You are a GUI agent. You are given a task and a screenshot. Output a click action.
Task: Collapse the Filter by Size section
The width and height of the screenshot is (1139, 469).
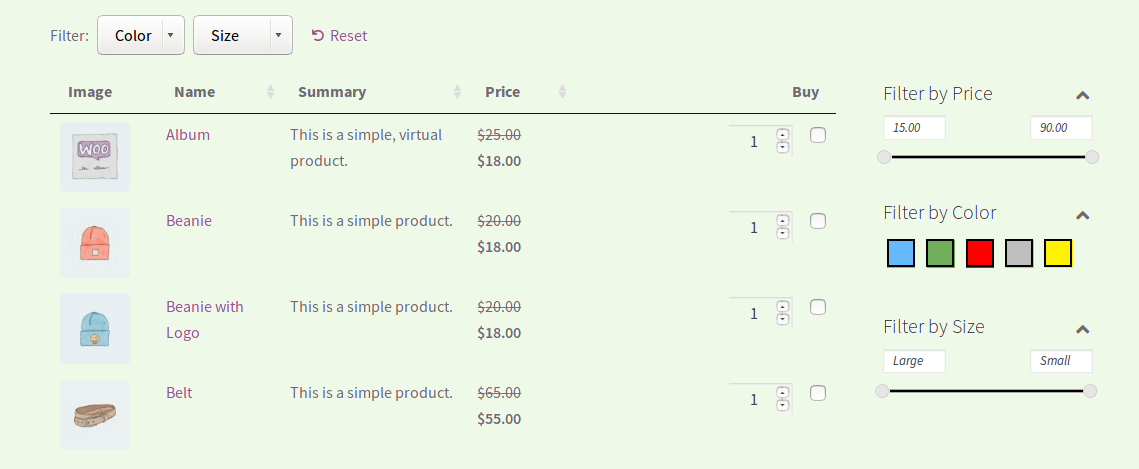pos(1082,328)
